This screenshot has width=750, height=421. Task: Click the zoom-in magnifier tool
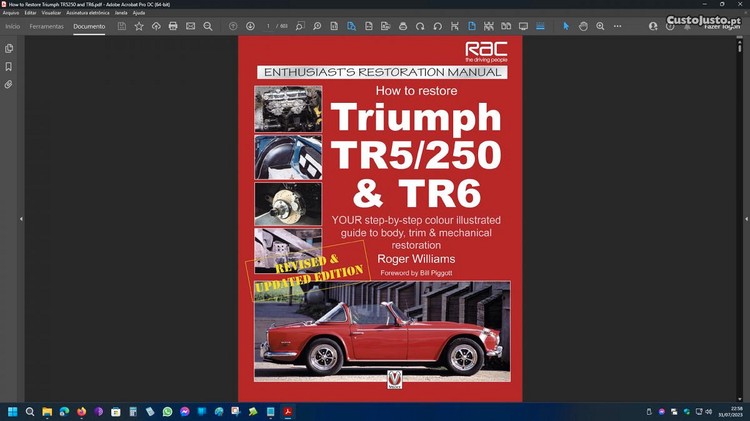click(x=600, y=26)
